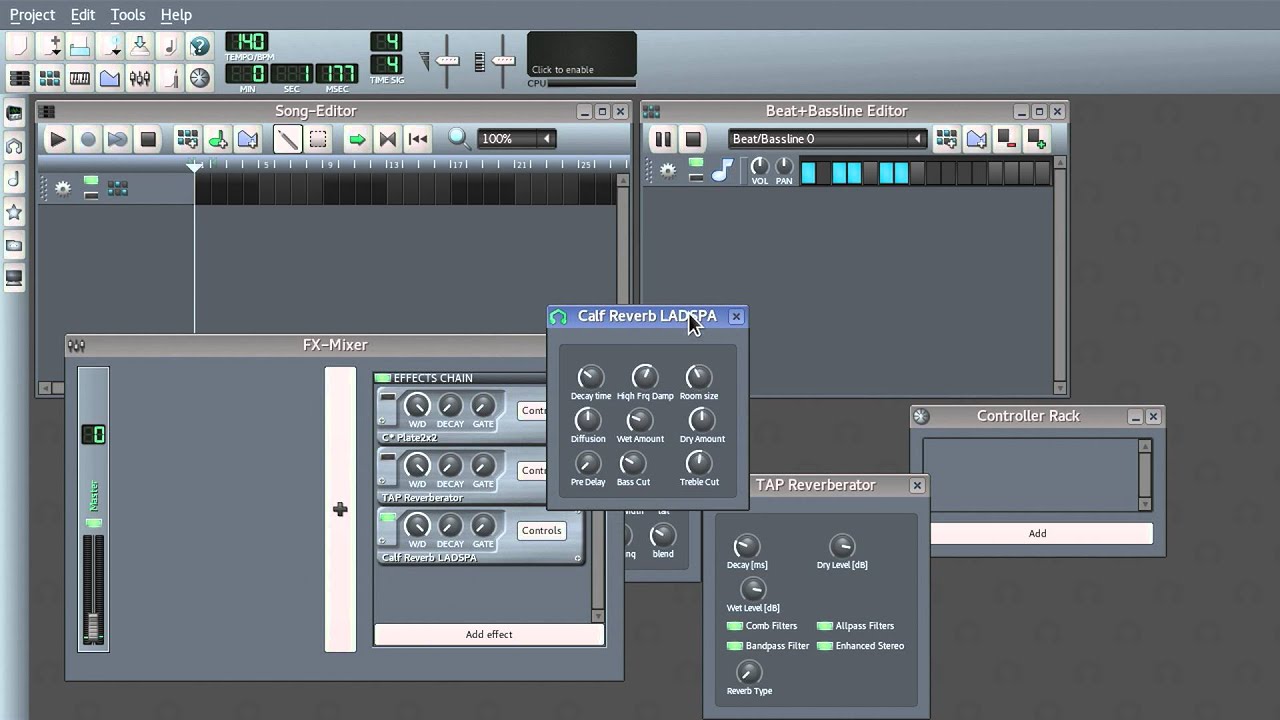The height and width of the screenshot is (720, 1280).
Task: Mute the Beat+Bassline track green LED
Action: pos(696,162)
